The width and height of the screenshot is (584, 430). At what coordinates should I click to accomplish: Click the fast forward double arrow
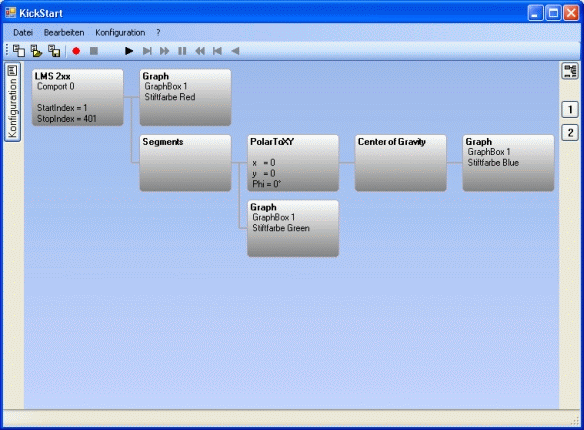pyautogui.click(x=164, y=51)
